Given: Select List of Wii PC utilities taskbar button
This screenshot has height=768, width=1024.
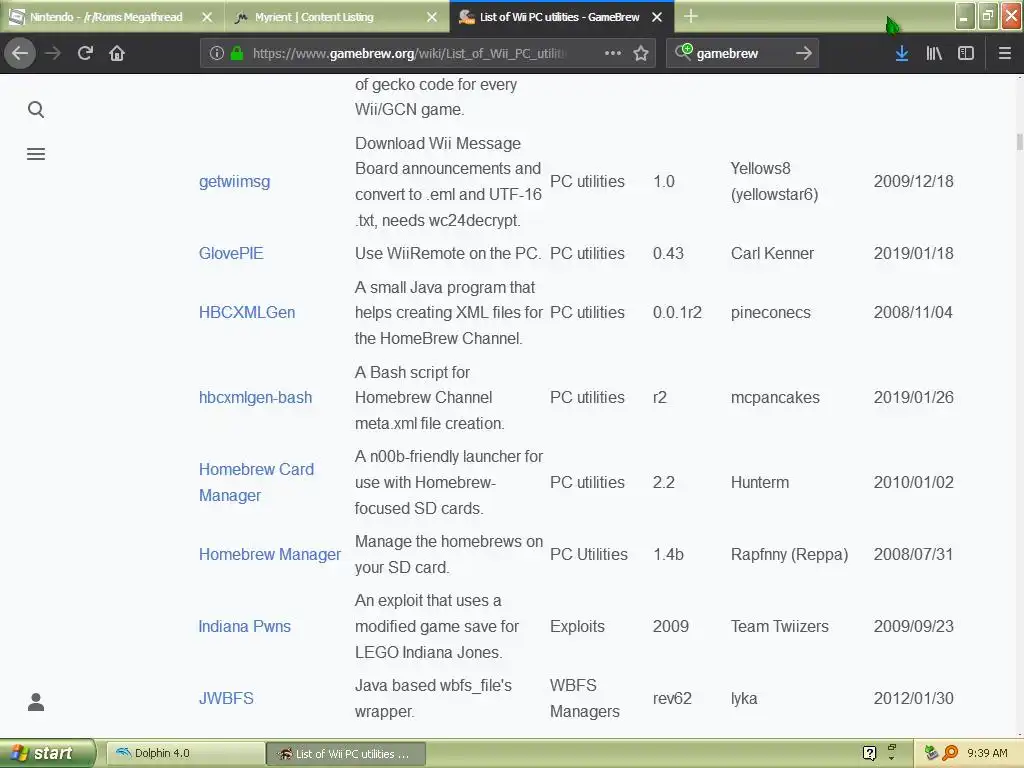Looking at the screenshot, I should pos(346,754).
